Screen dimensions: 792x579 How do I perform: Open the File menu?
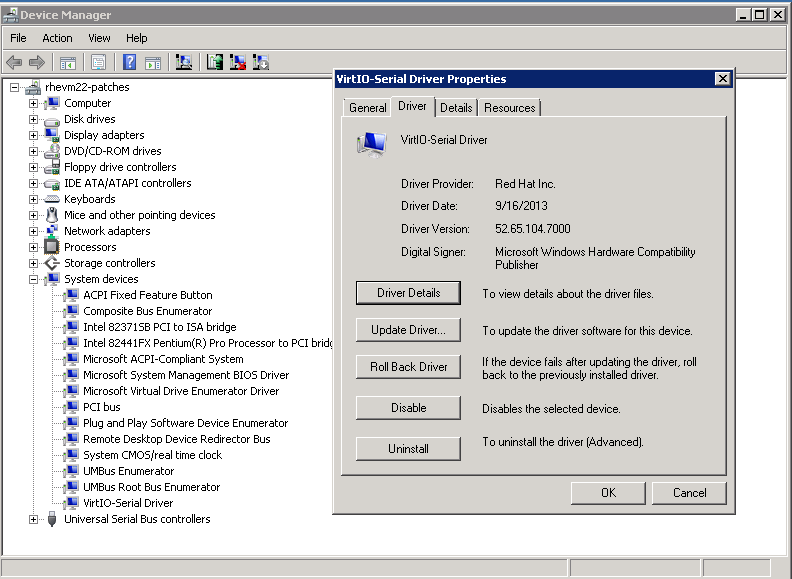click(x=18, y=38)
